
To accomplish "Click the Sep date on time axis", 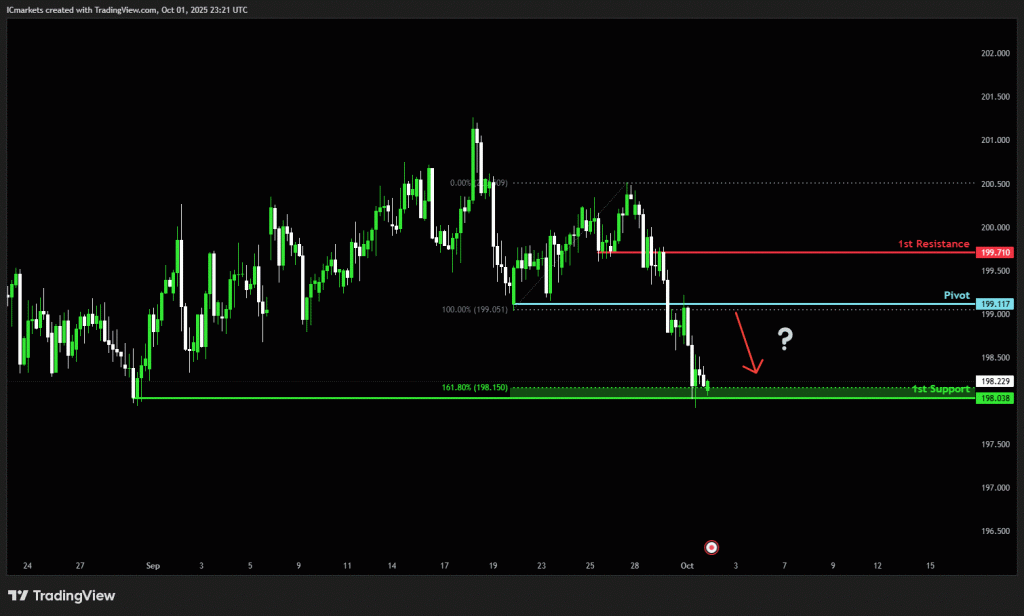I will tap(152, 566).
